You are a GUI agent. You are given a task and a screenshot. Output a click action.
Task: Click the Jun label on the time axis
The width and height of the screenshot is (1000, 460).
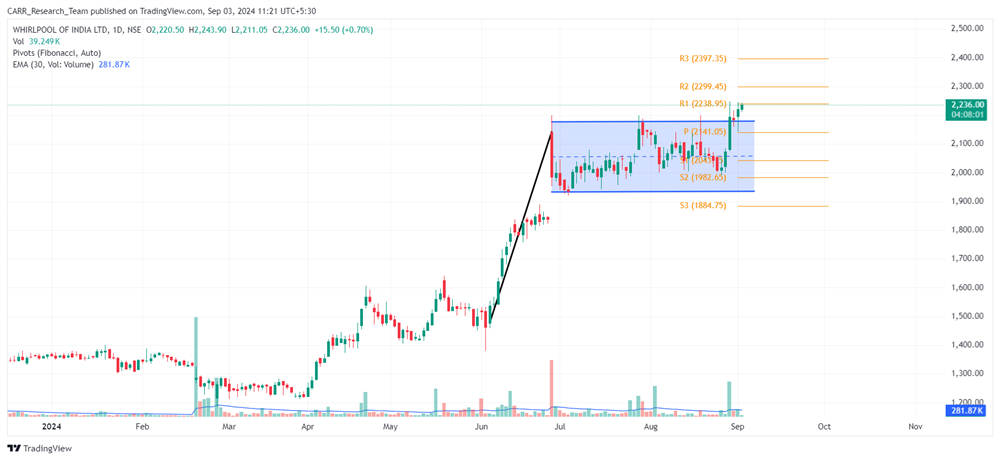click(482, 426)
